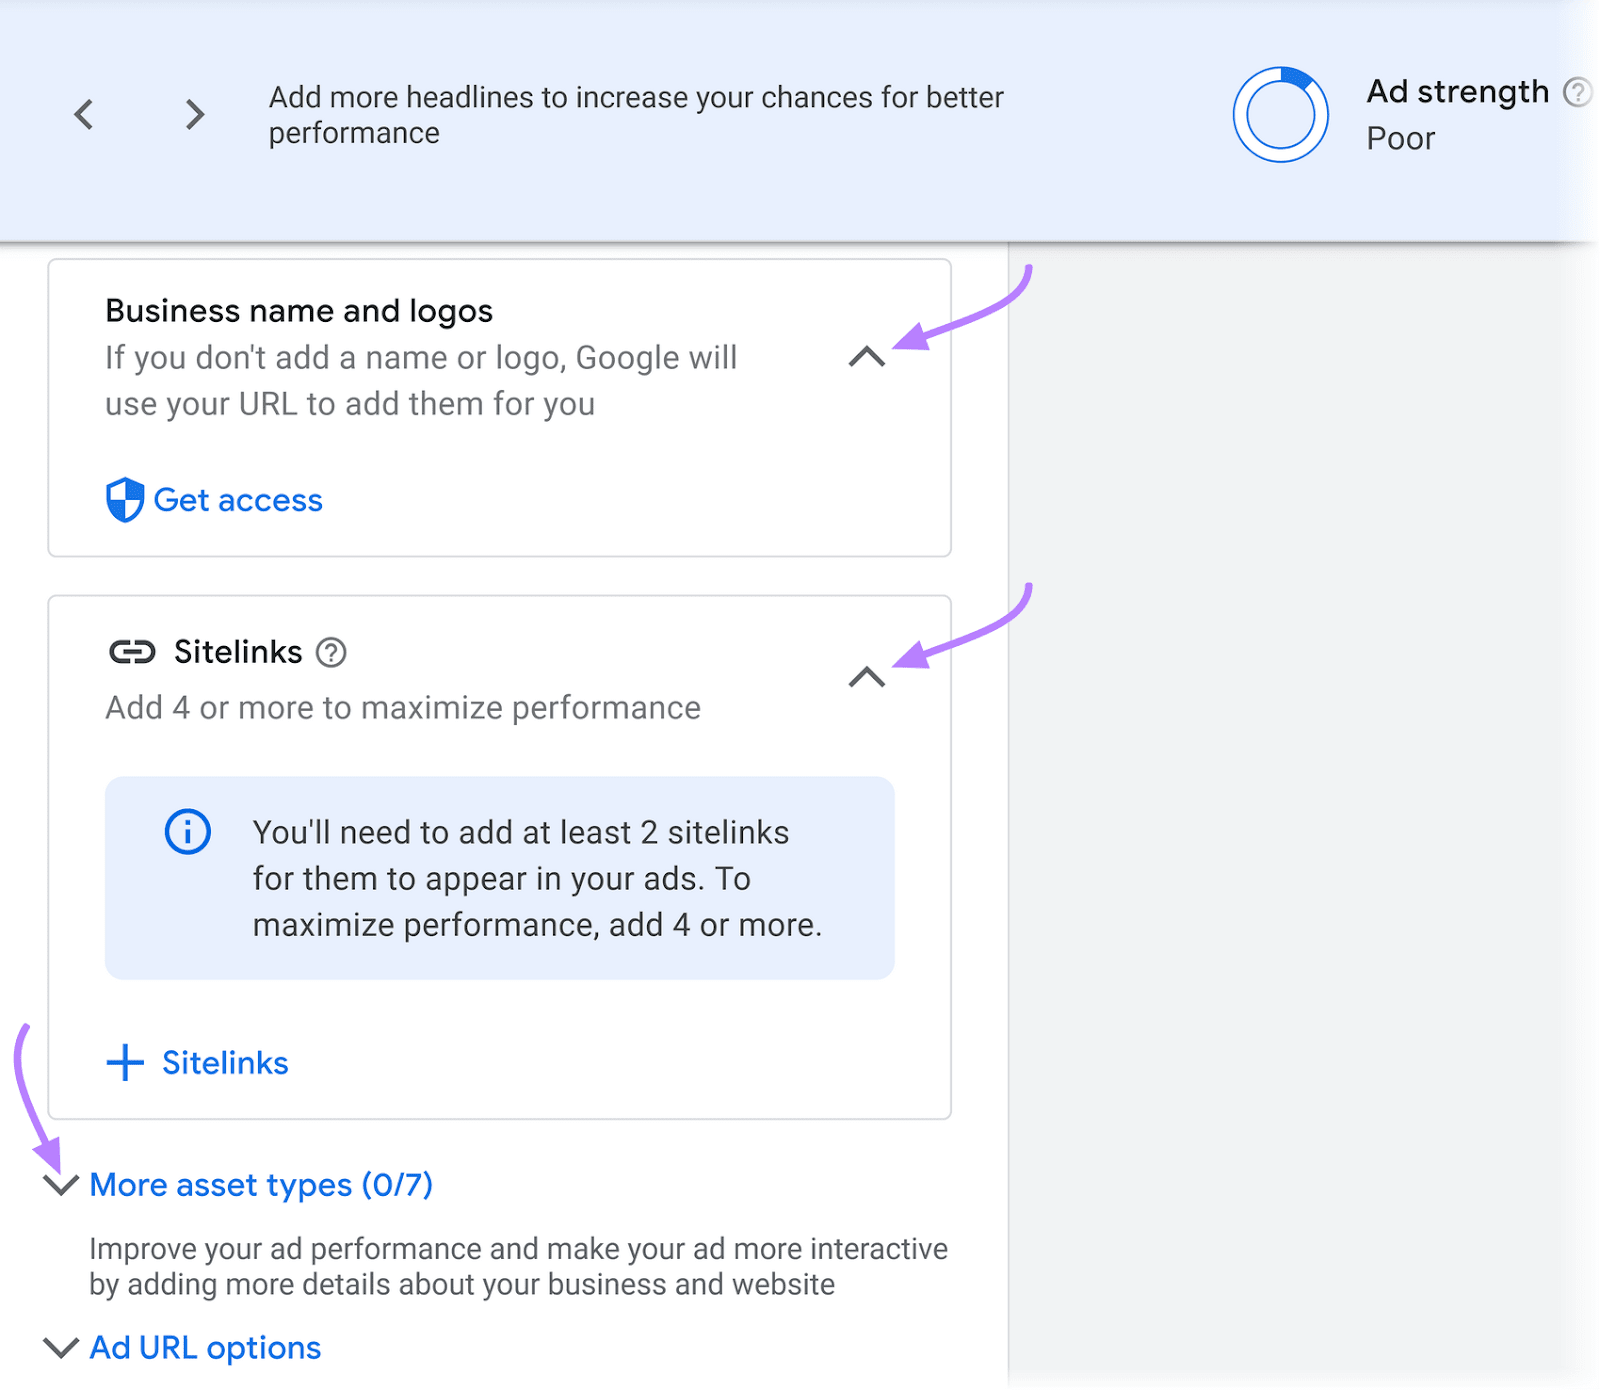Viewport: 1600px width, 1390px height.
Task: Select the 'Poor' ad strength label
Action: pyautogui.click(x=1400, y=138)
